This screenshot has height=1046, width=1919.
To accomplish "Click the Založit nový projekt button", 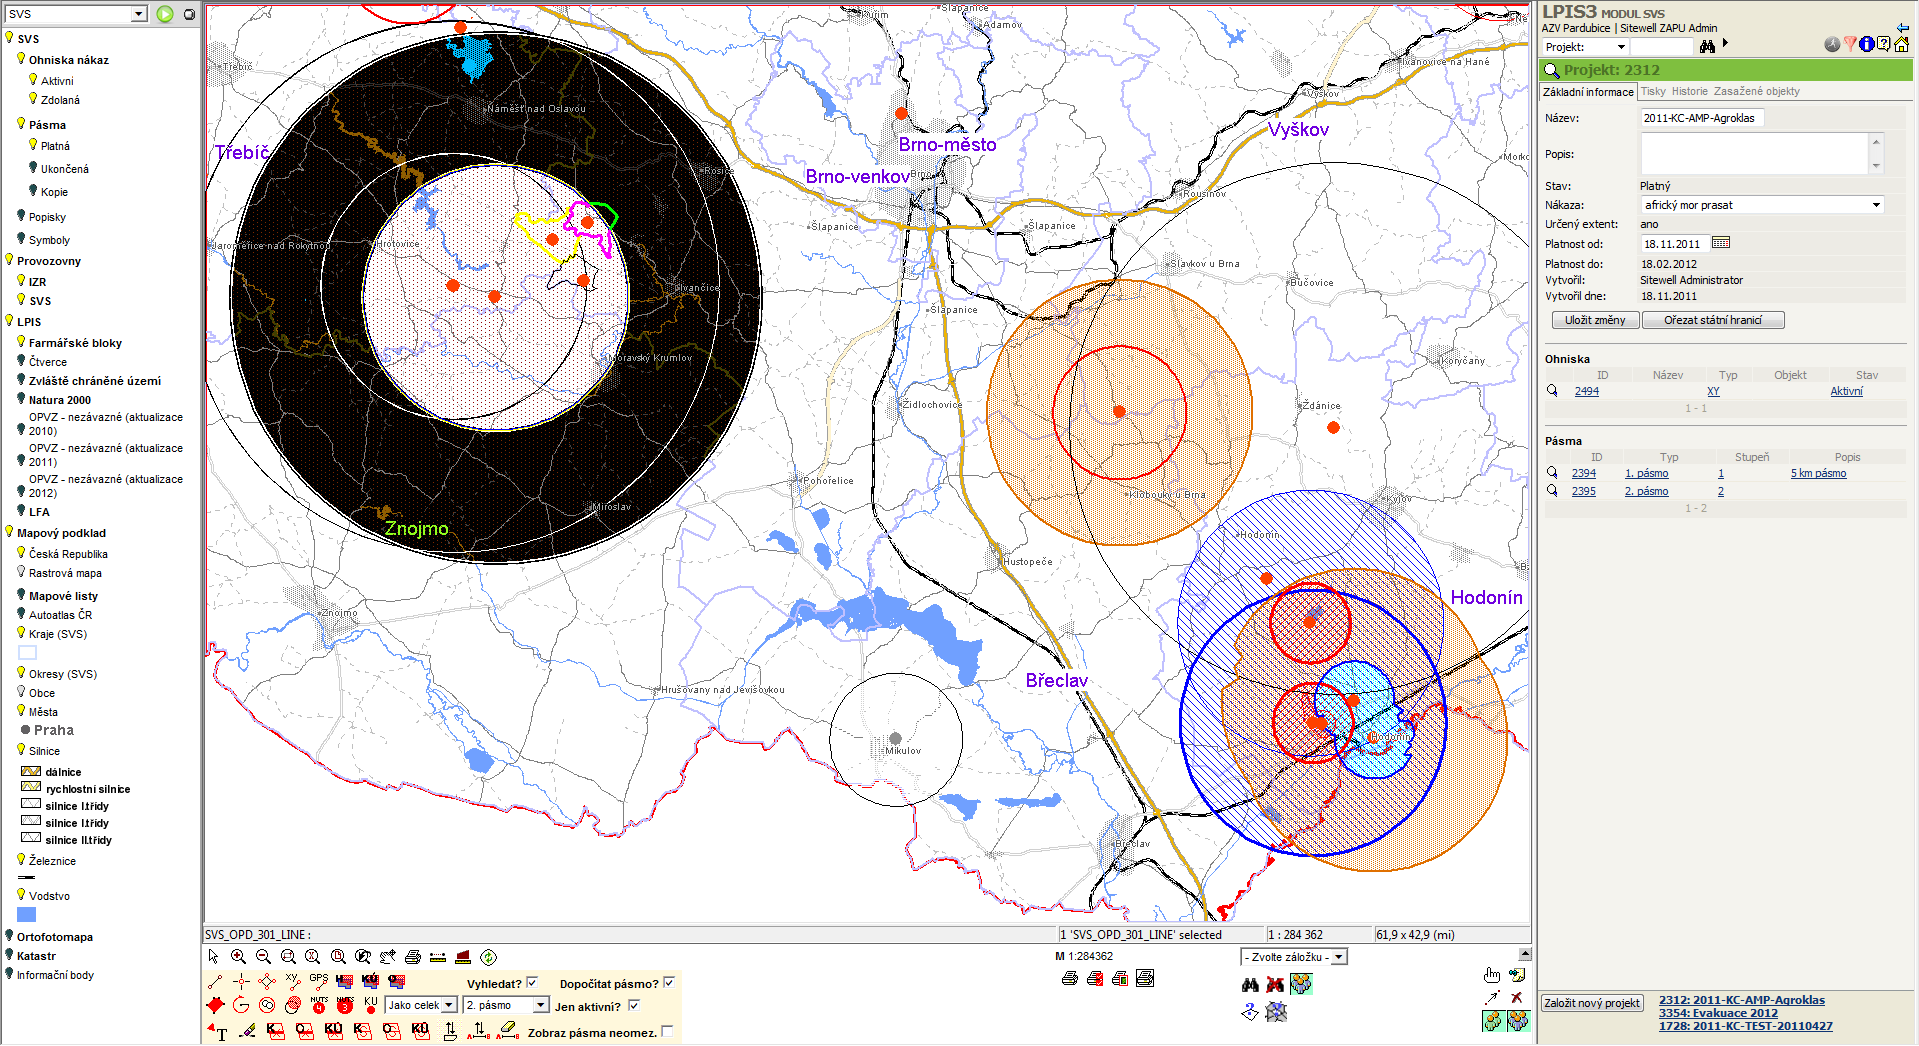I will point(1592,1003).
